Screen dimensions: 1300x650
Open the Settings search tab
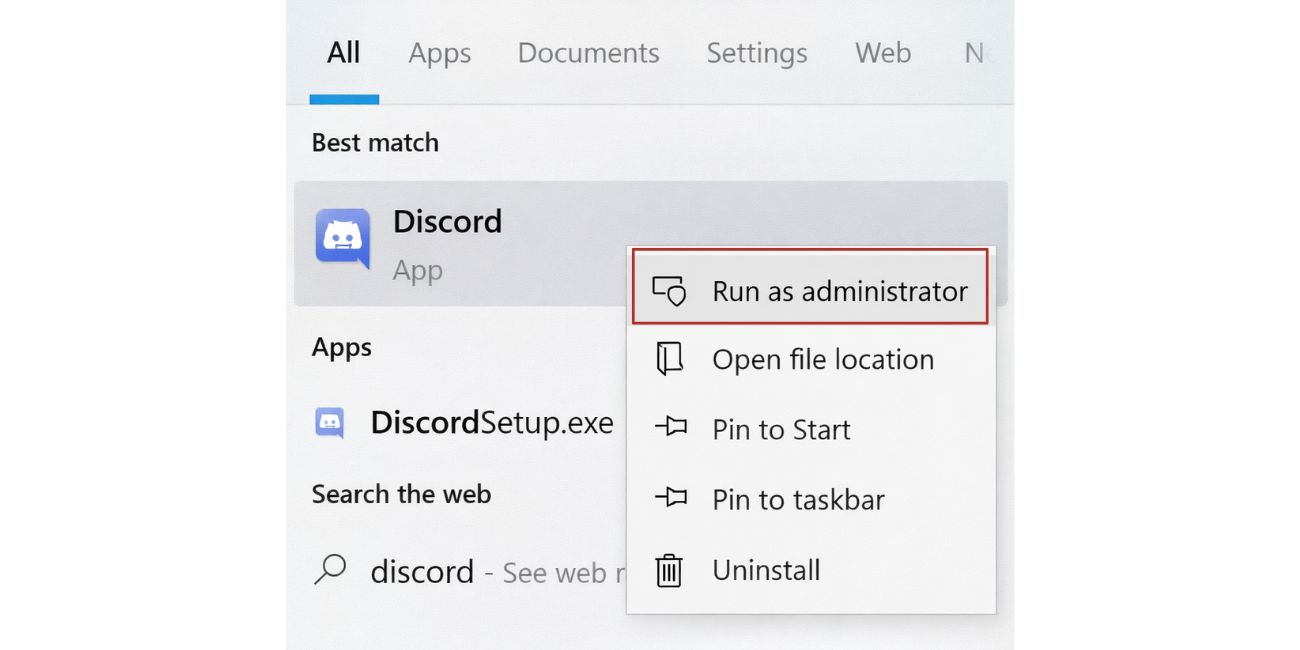[756, 53]
